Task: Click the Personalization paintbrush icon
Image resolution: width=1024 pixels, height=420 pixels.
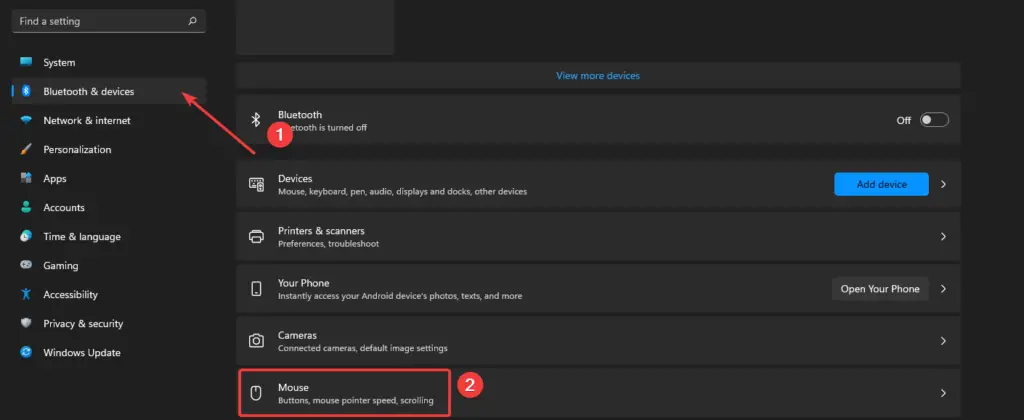Action: coord(26,150)
